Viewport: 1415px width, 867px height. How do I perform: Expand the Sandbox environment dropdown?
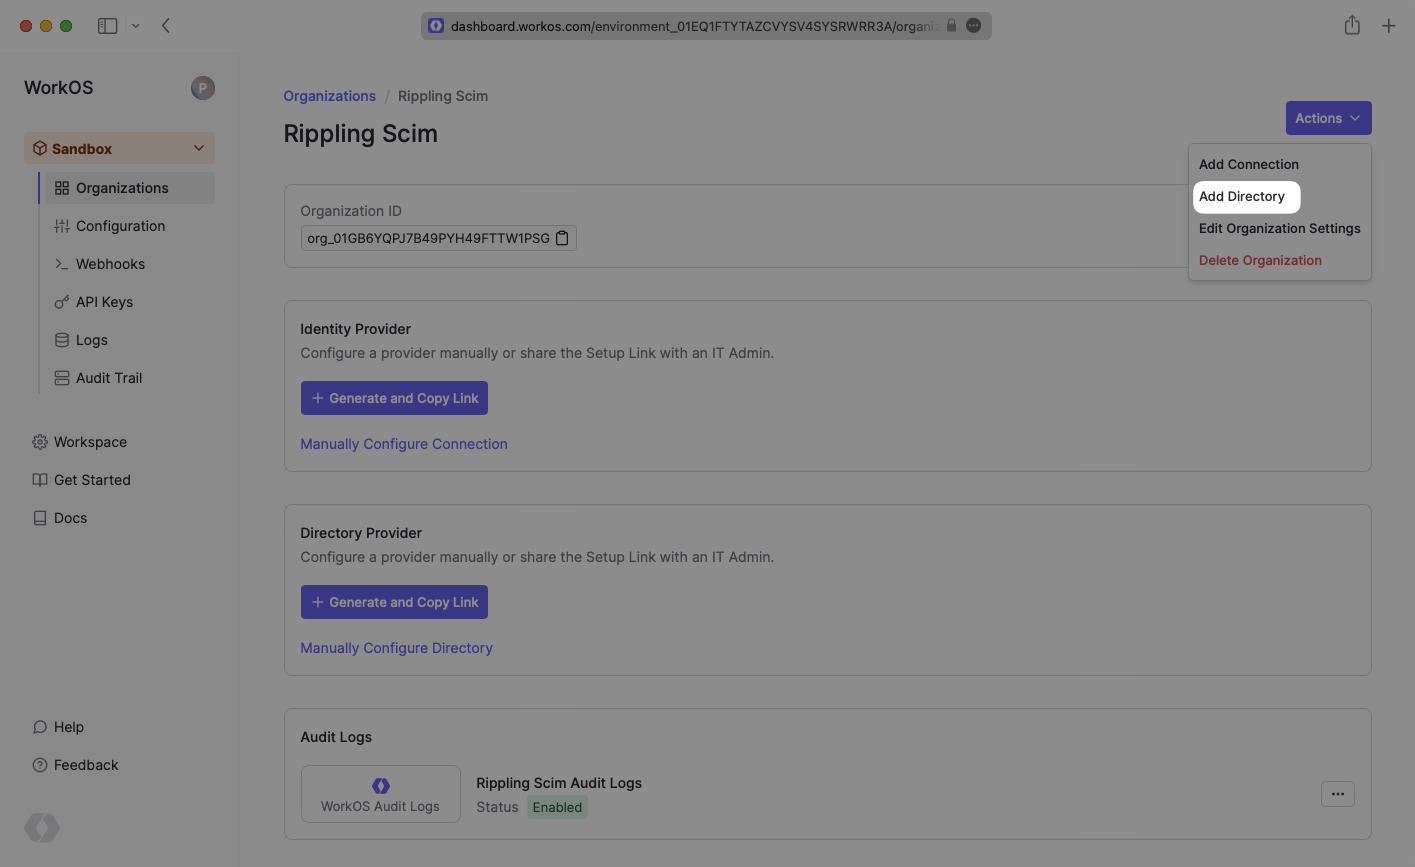point(198,149)
